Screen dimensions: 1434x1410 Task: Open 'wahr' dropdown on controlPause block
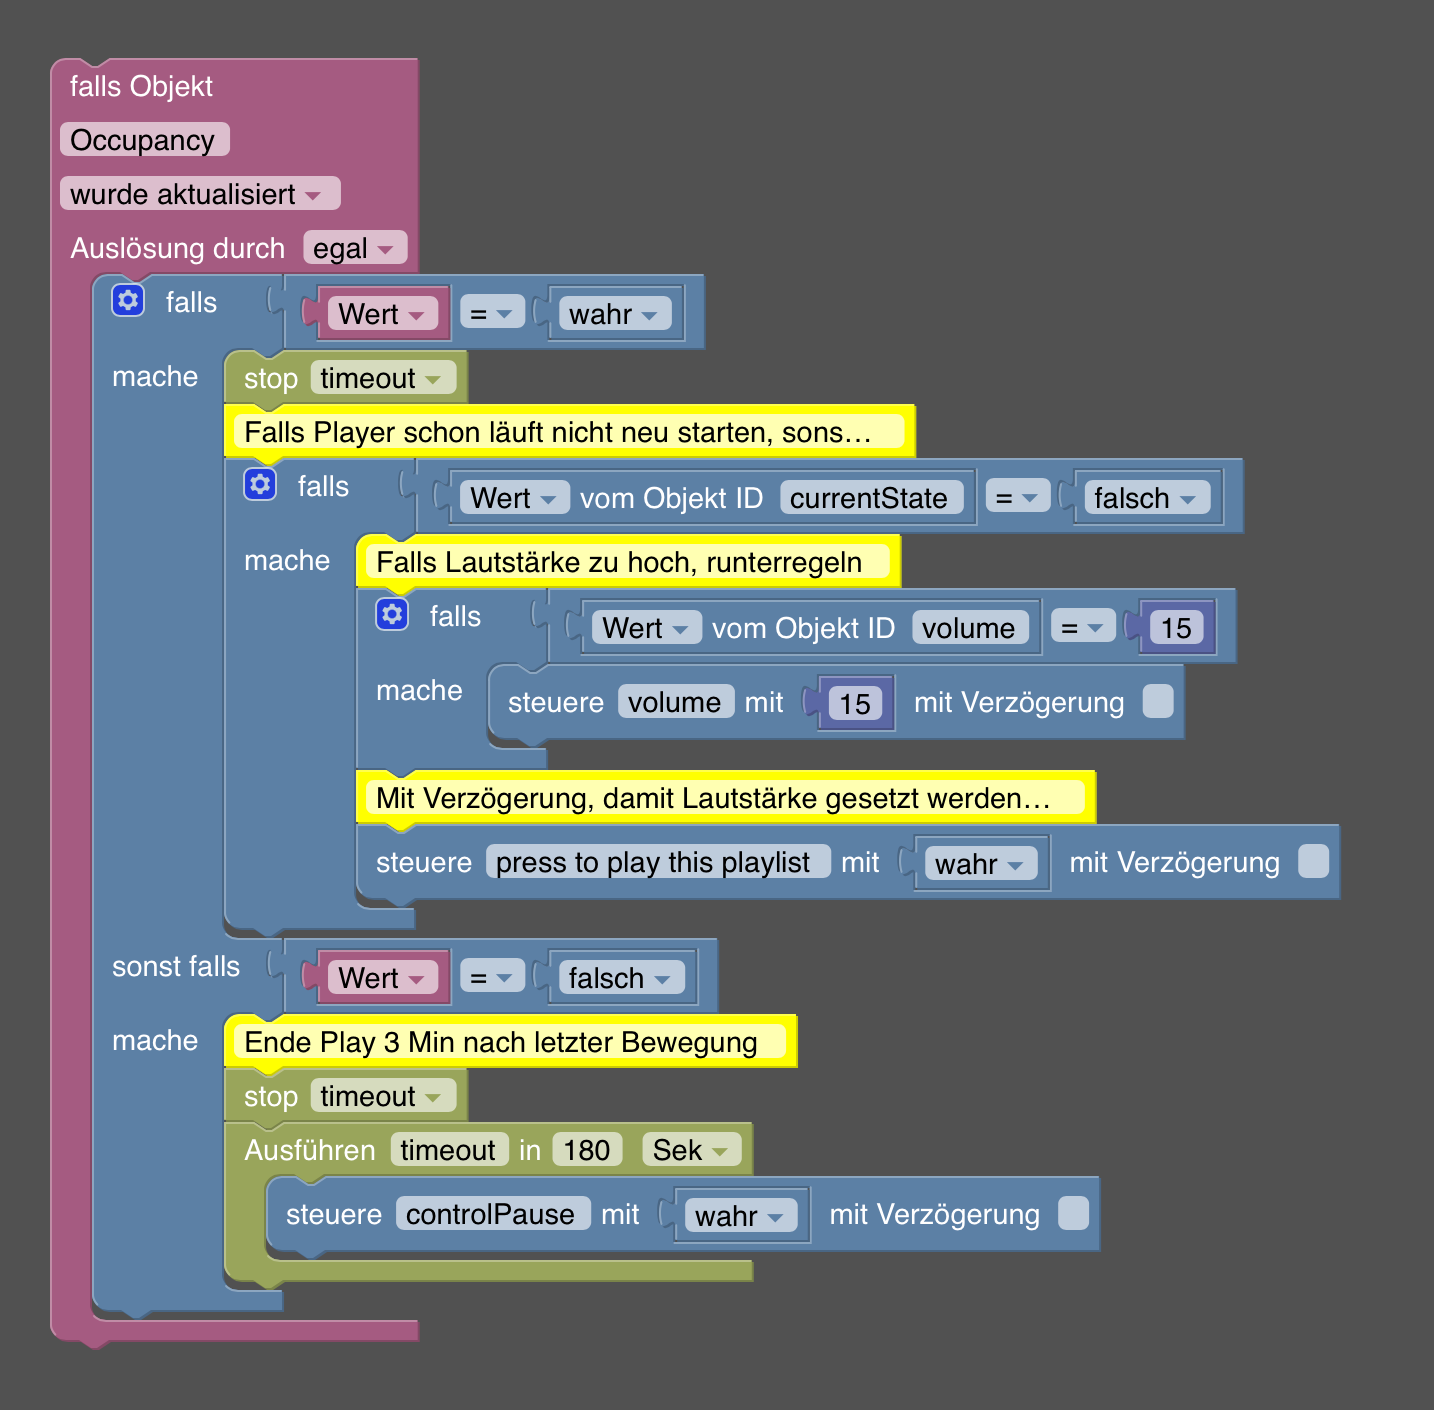pyautogui.click(x=741, y=1215)
